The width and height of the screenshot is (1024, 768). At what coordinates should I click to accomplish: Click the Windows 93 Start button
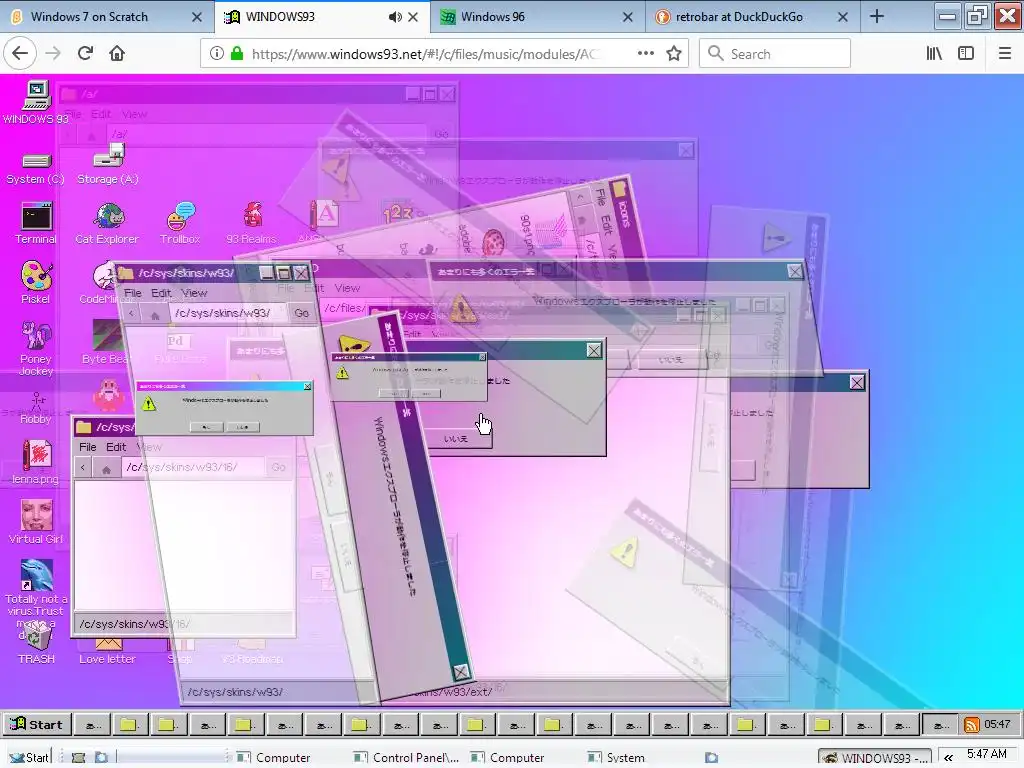click(x=37, y=724)
